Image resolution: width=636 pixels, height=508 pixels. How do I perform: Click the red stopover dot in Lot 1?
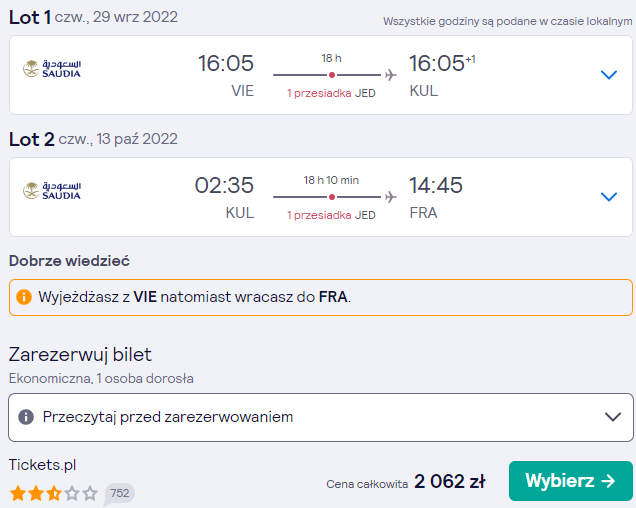(x=332, y=75)
